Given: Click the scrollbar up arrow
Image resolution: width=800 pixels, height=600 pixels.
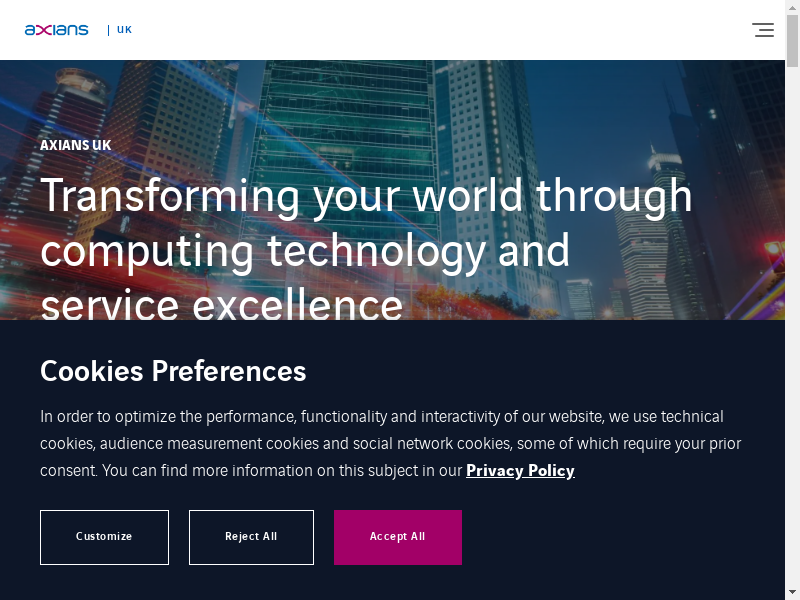Looking at the screenshot, I should coord(792,7).
